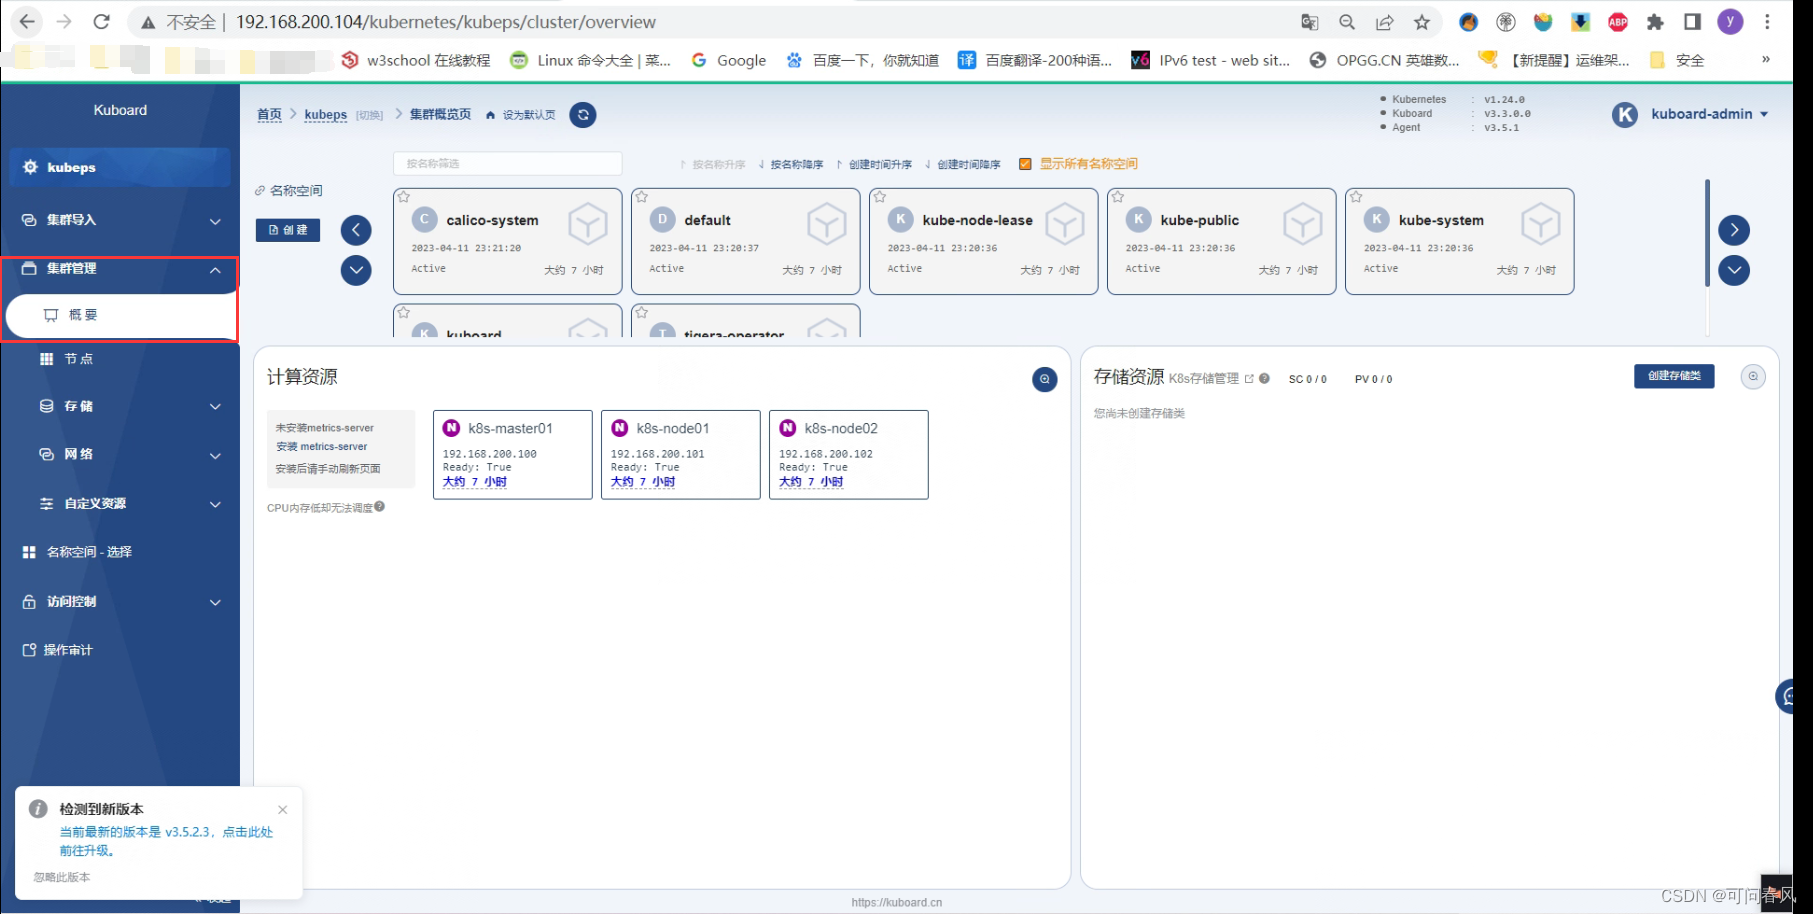Open the k8s-node02 node card
Screen dimensions: 1813x914
[x=849, y=454]
